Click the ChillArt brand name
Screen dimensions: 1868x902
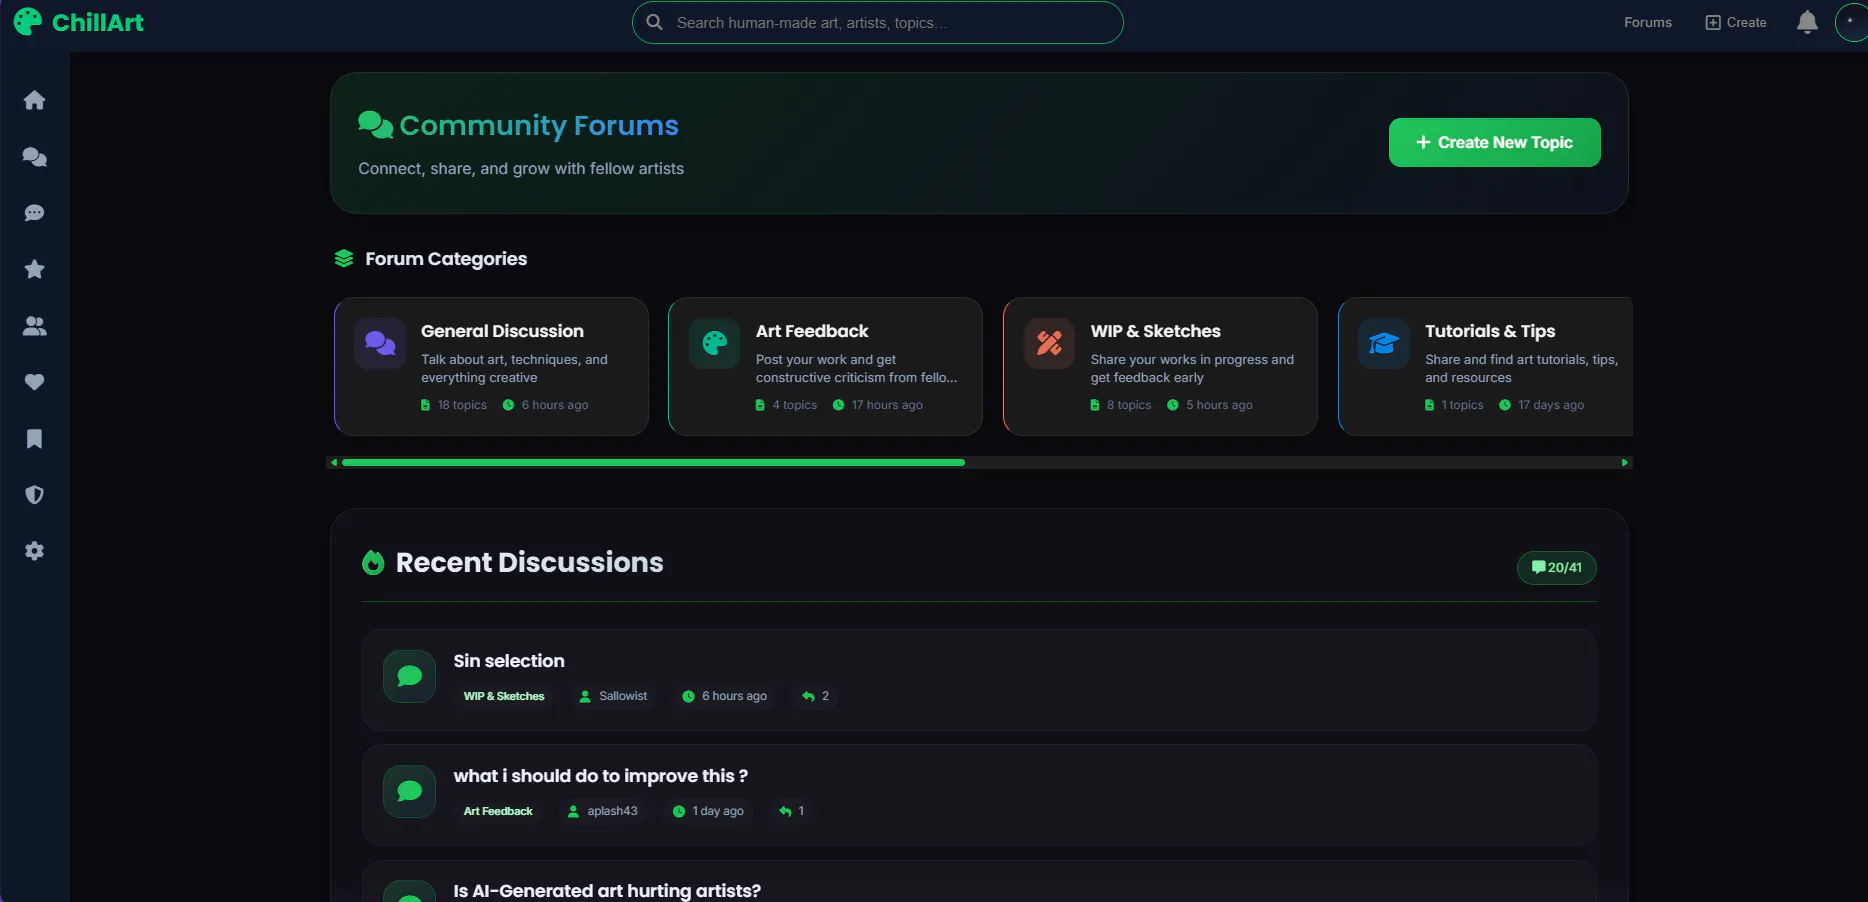[98, 22]
